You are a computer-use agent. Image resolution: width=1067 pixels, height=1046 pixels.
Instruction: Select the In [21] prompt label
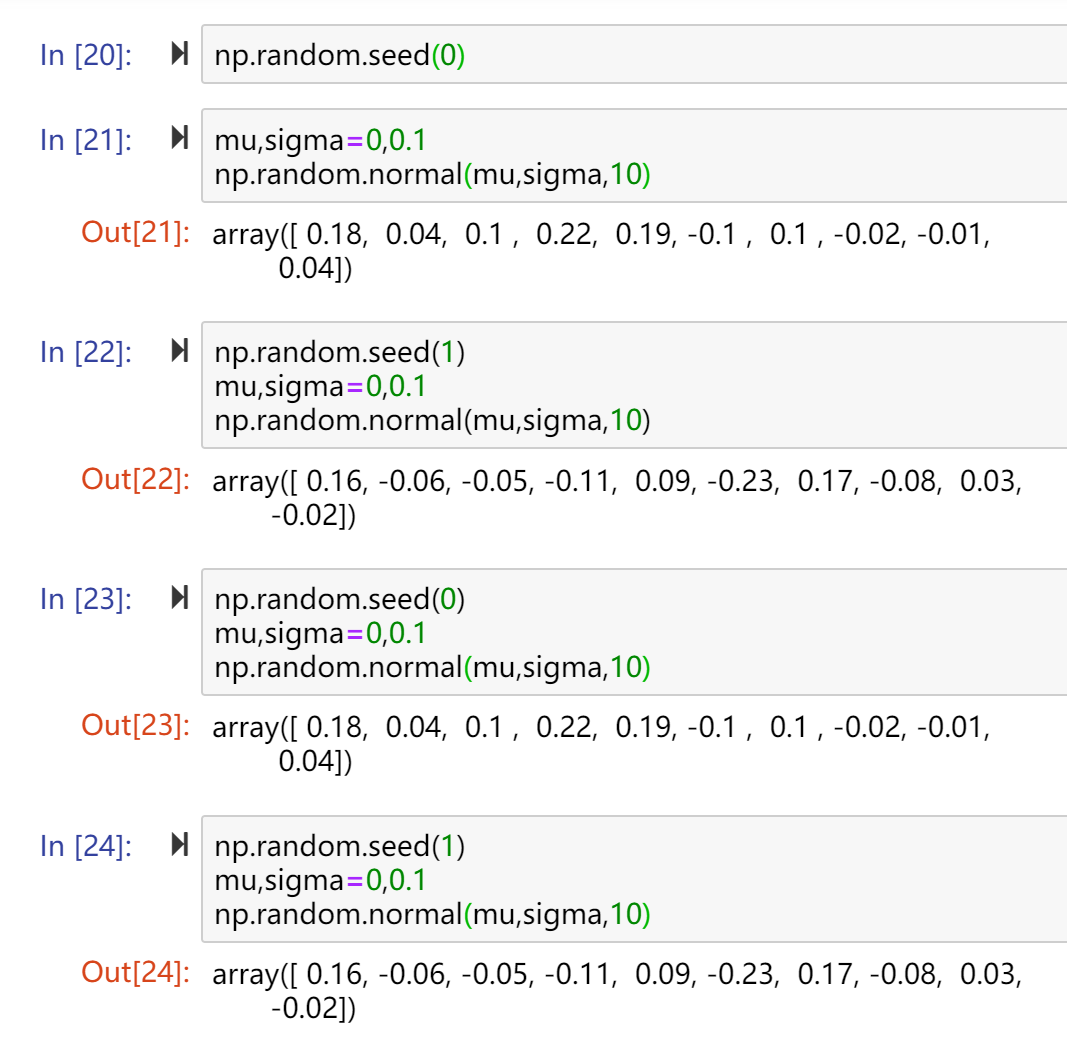point(86,140)
